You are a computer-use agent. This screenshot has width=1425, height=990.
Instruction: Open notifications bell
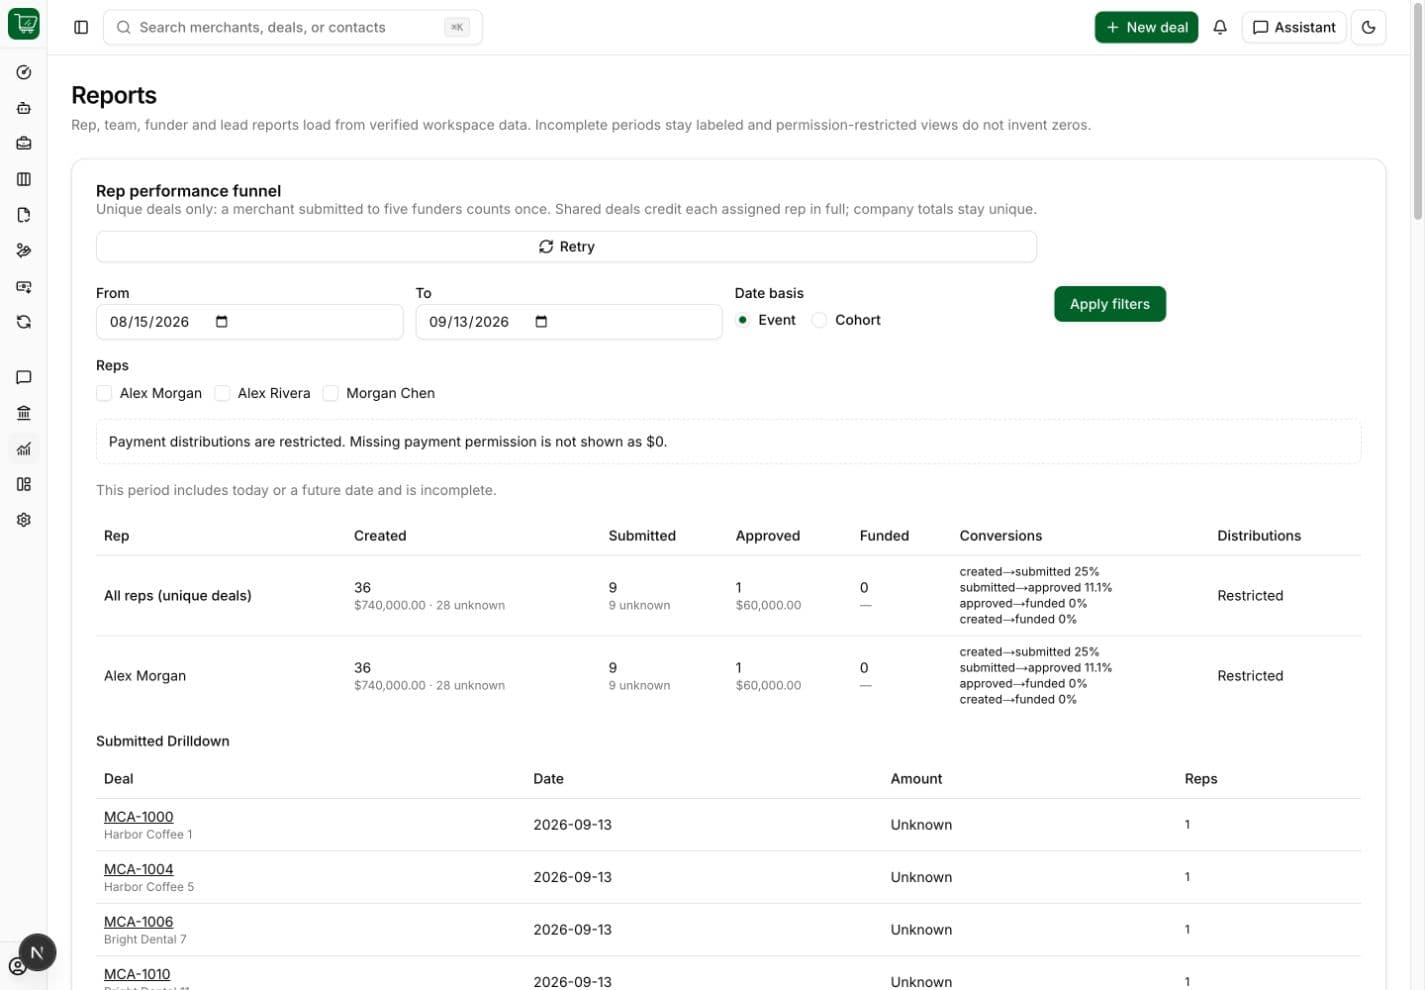[x=1219, y=27]
